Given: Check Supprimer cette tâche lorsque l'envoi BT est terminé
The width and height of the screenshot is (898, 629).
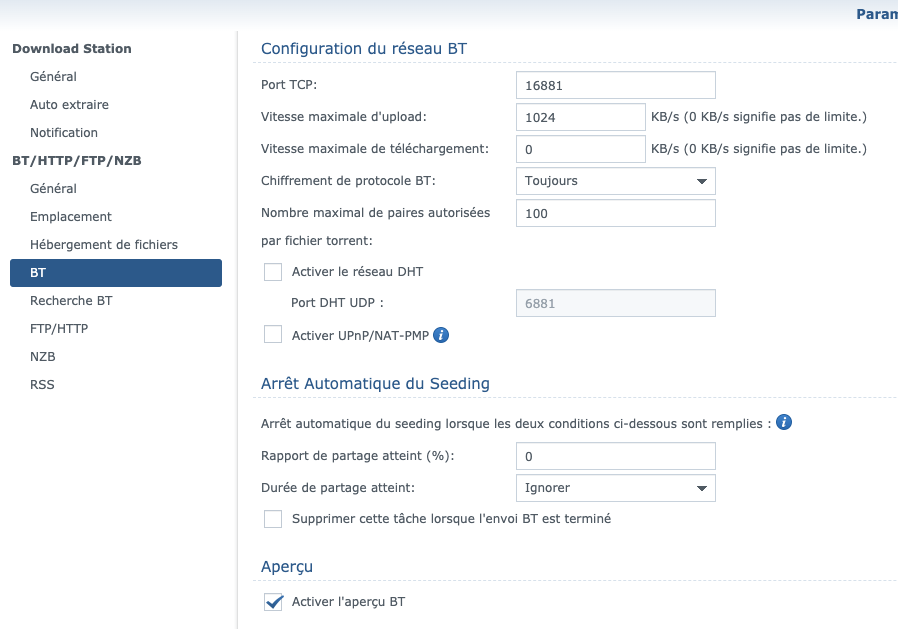Looking at the screenshot, I should coord(273,519).
